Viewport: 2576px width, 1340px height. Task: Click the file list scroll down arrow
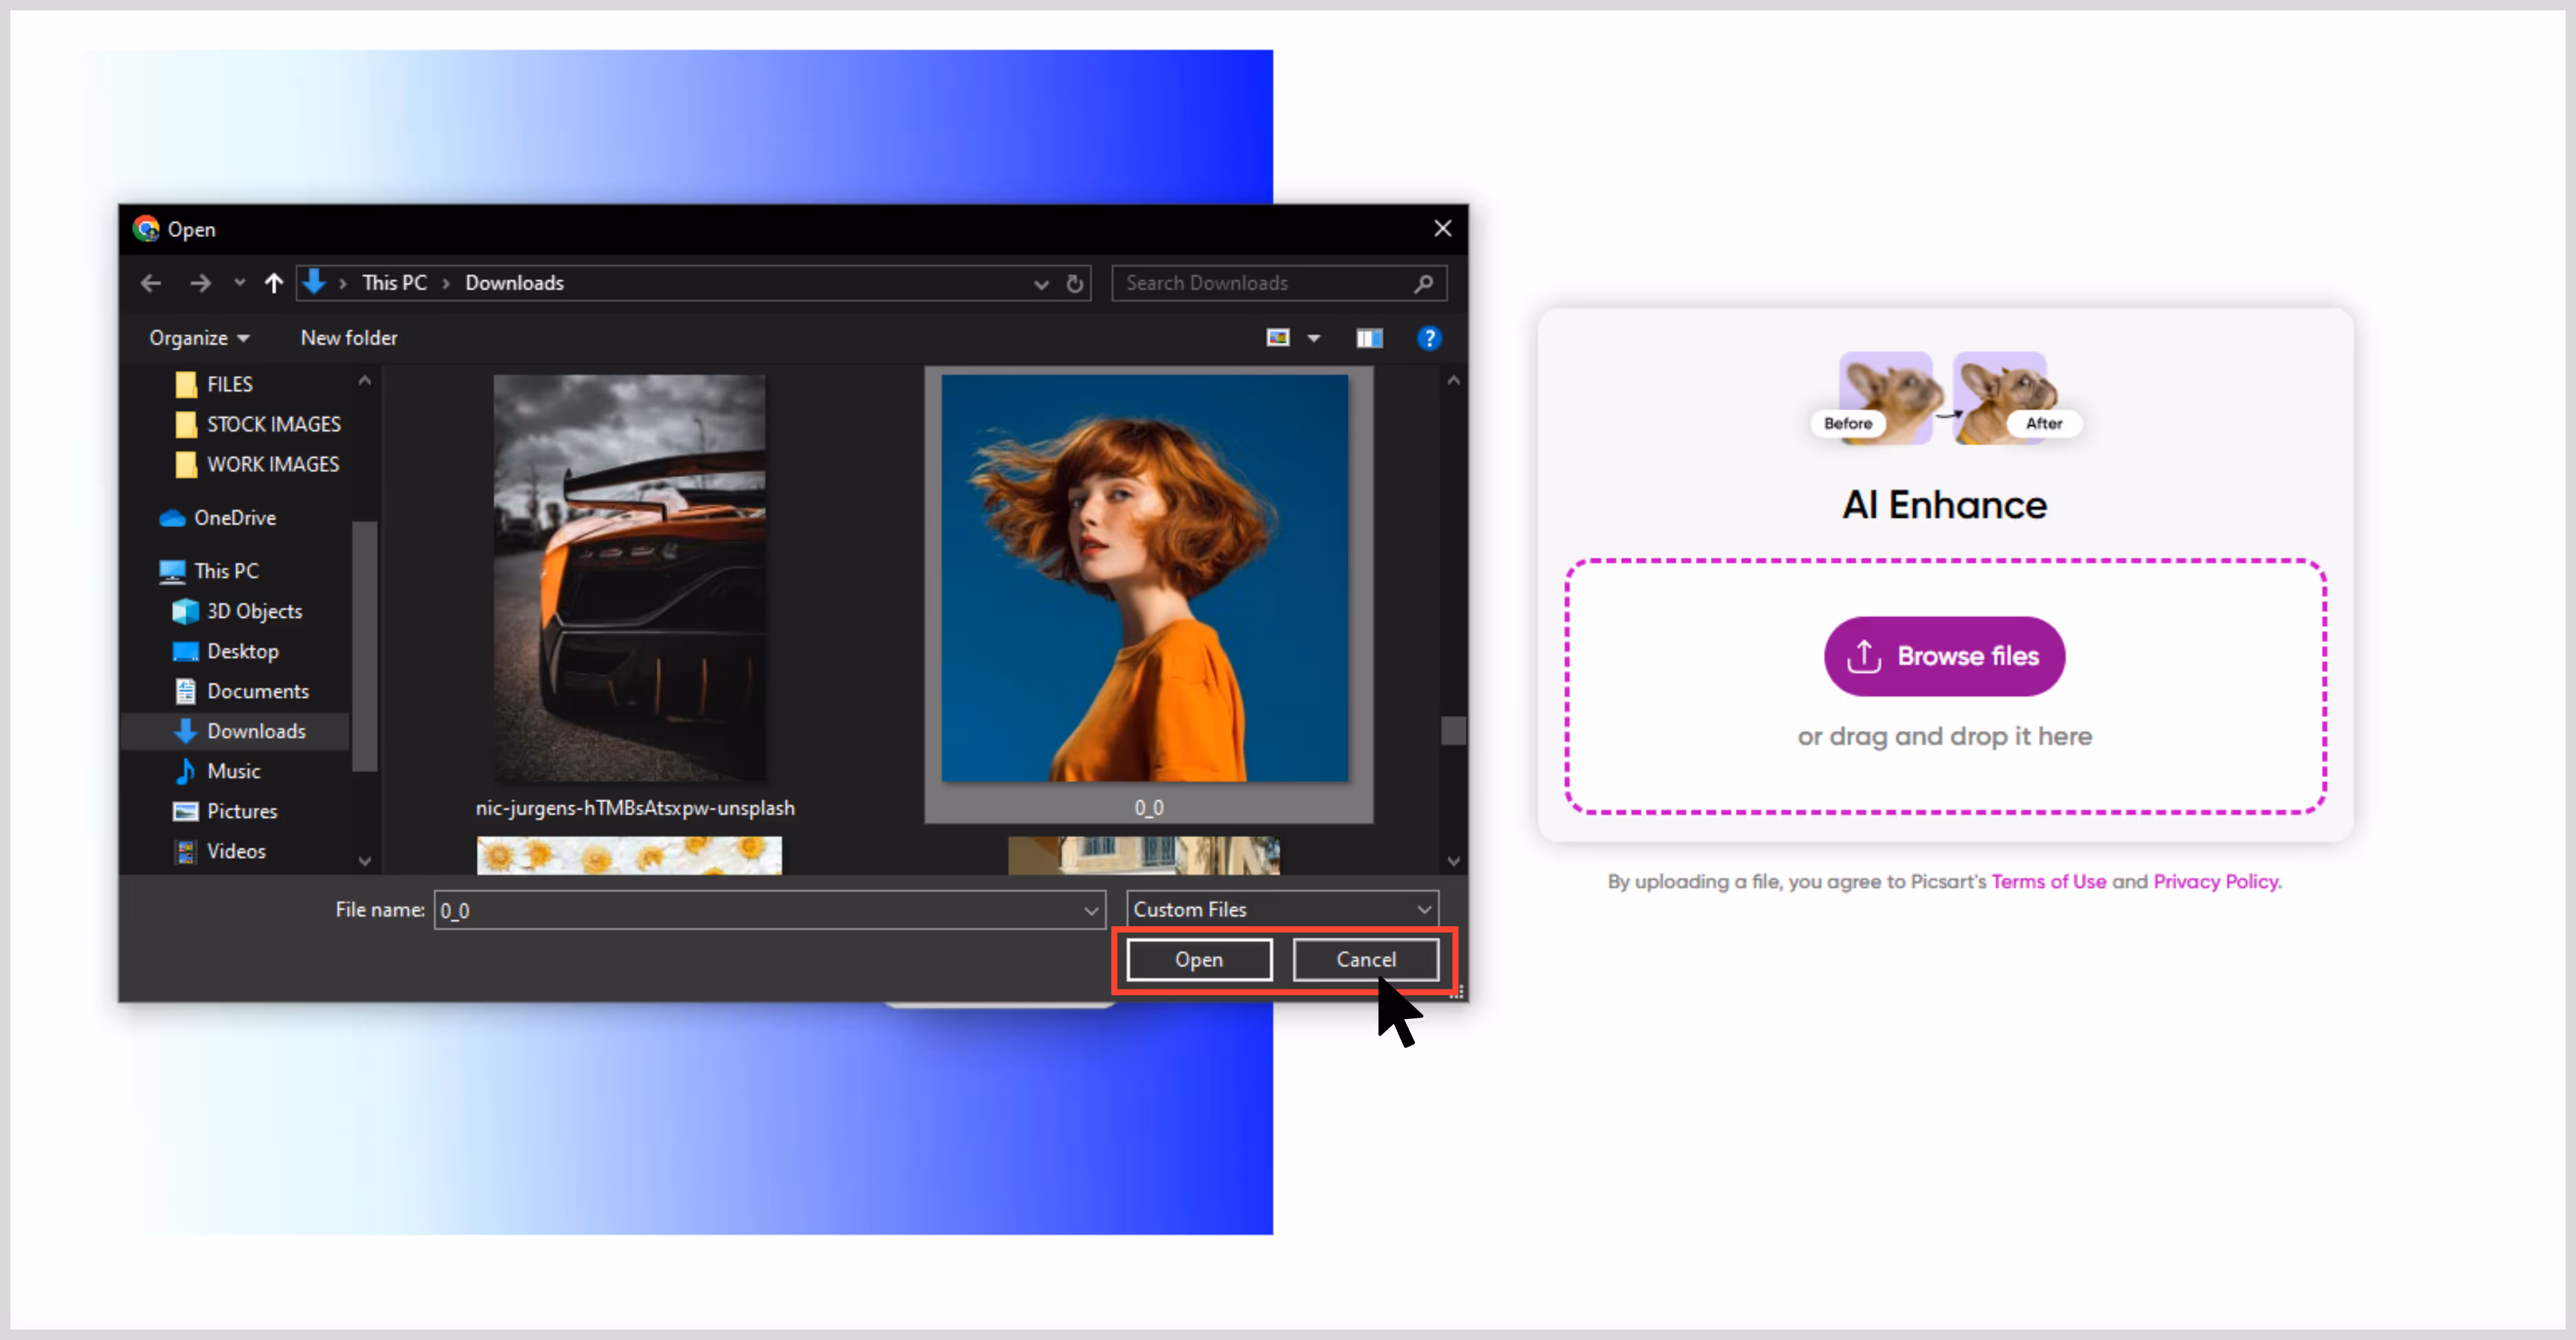1453,861
